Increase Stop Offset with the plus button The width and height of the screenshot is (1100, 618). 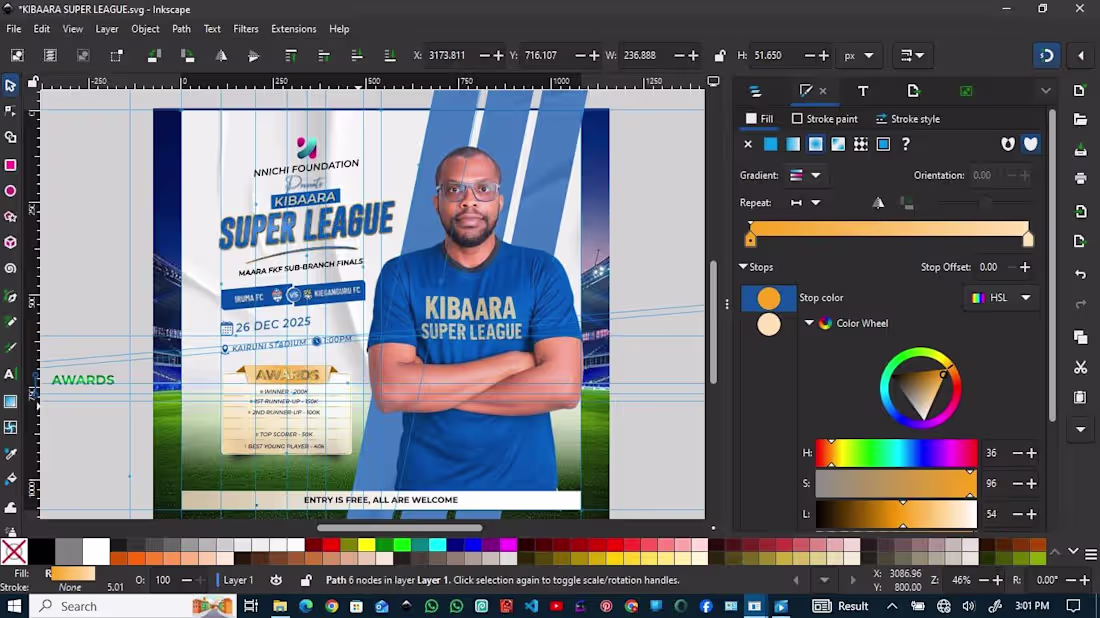[1024, 267]
